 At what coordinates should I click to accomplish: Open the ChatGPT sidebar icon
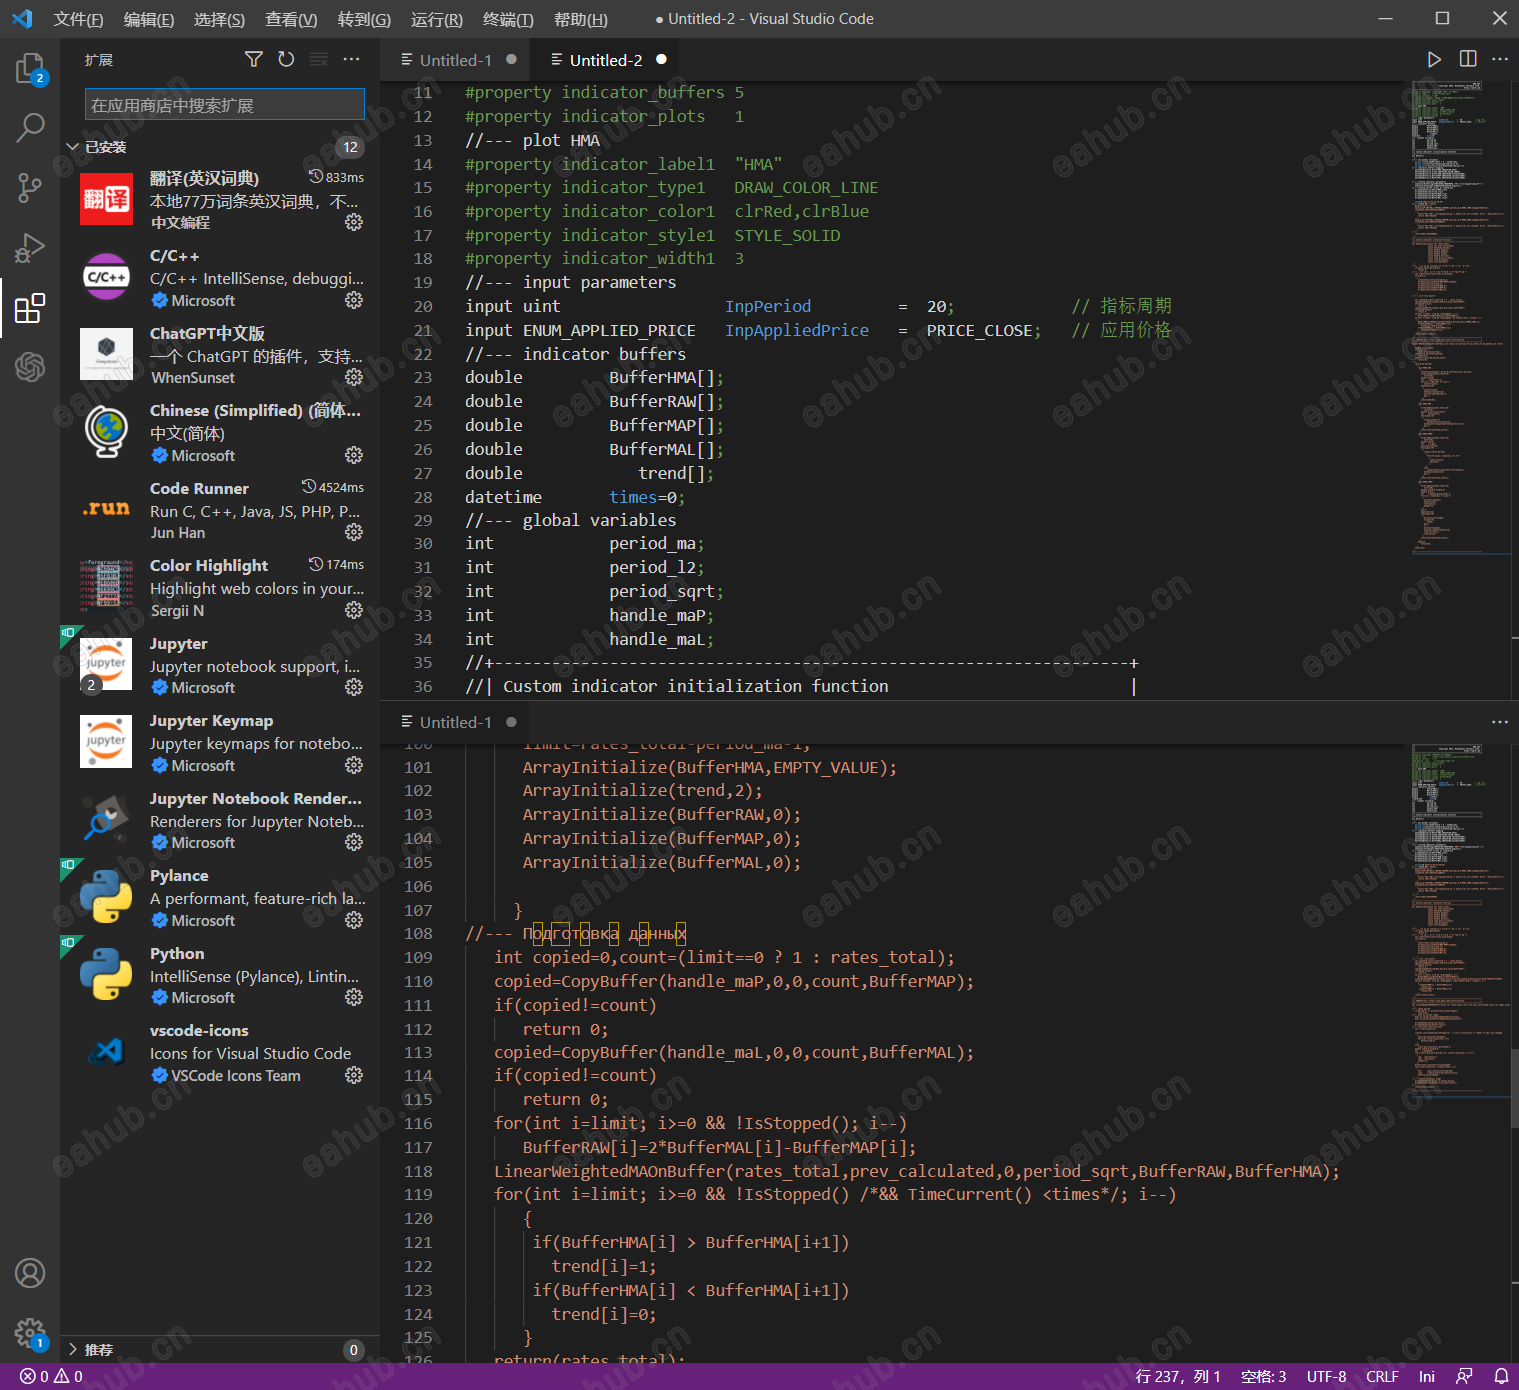pos(30,367)
